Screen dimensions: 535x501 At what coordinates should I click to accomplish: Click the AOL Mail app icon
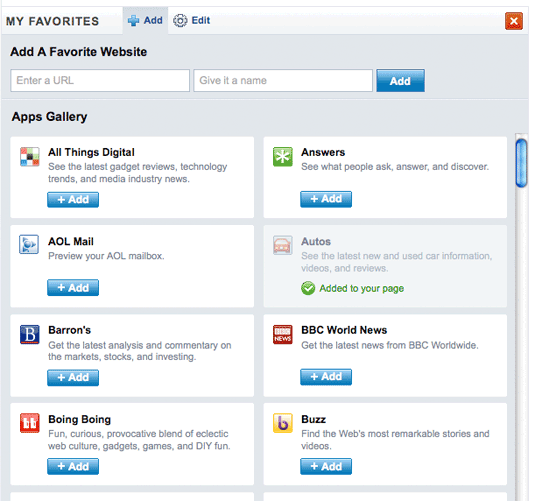pos(29,244)
